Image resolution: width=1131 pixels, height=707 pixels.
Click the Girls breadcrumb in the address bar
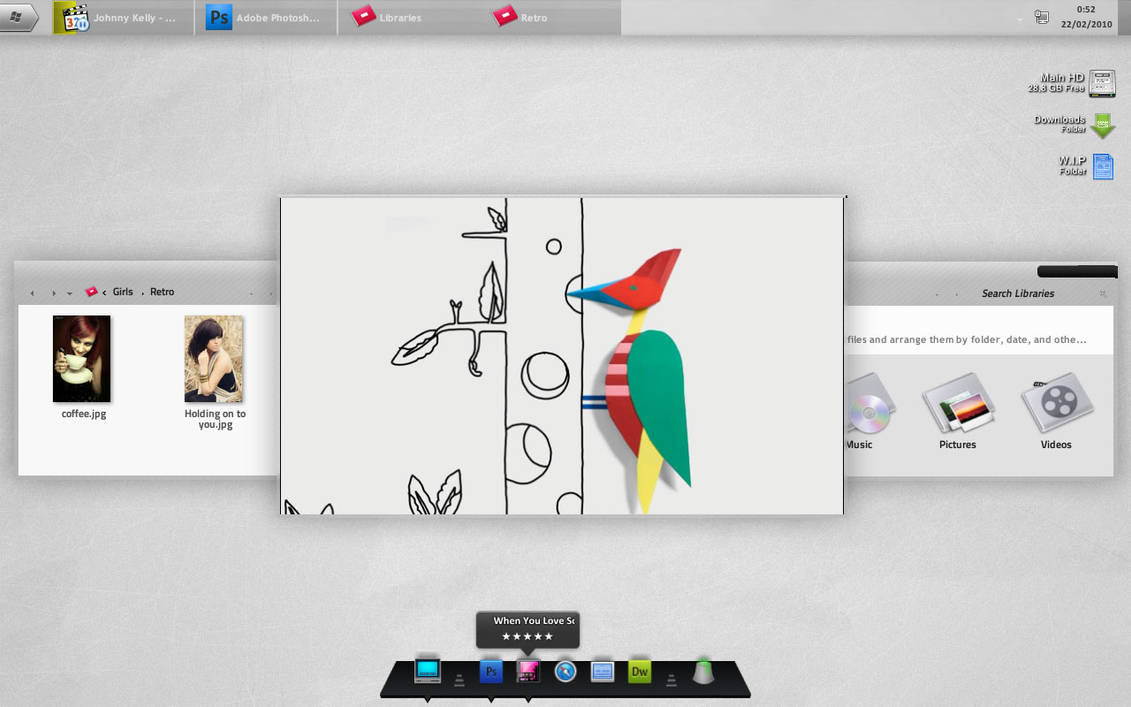(x=123, y=292)
